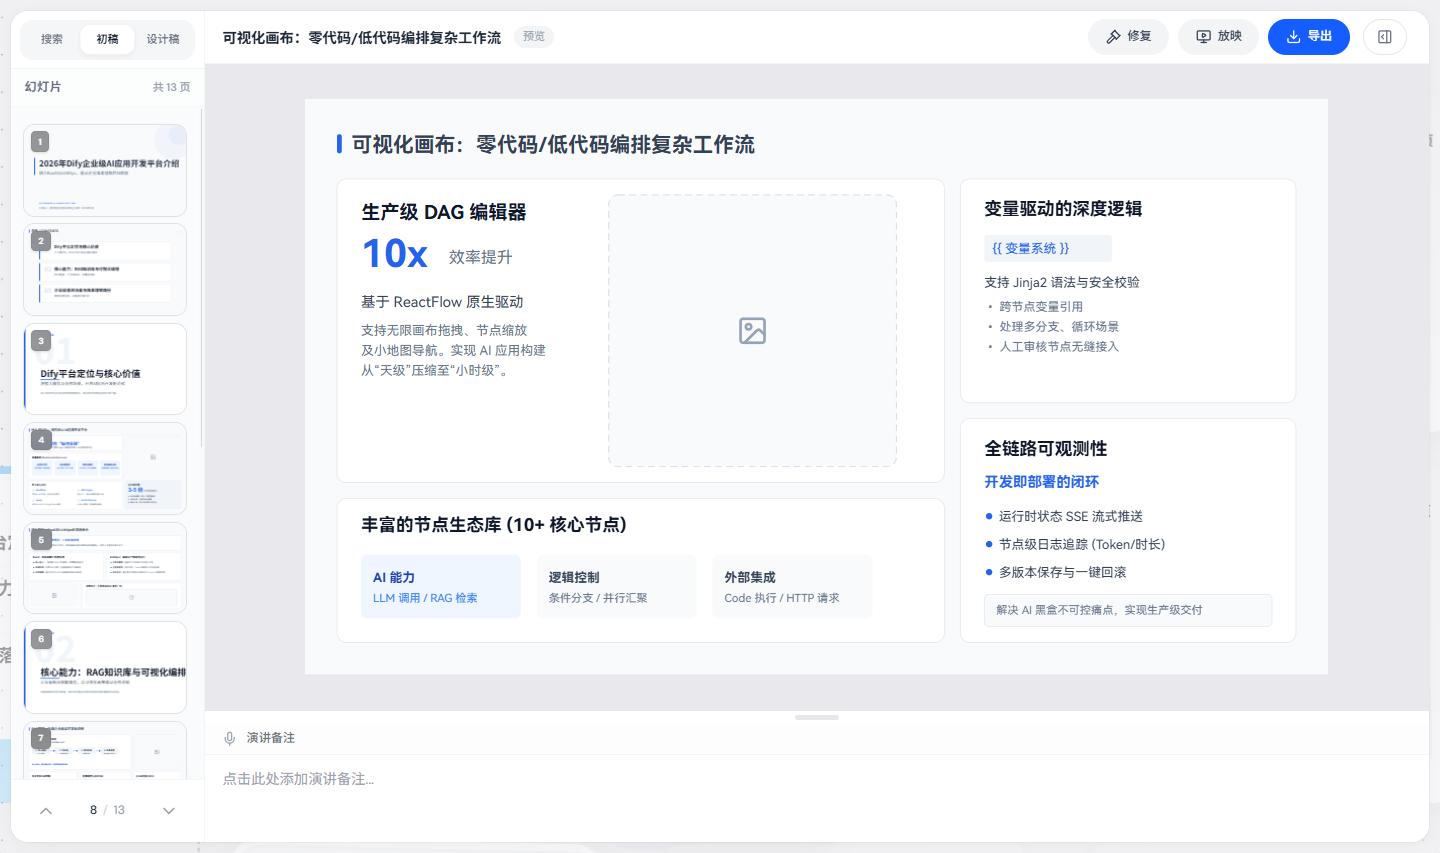
Task: Select the 变量驱动的深度逻辑 heading
Action: [1063, 209]
